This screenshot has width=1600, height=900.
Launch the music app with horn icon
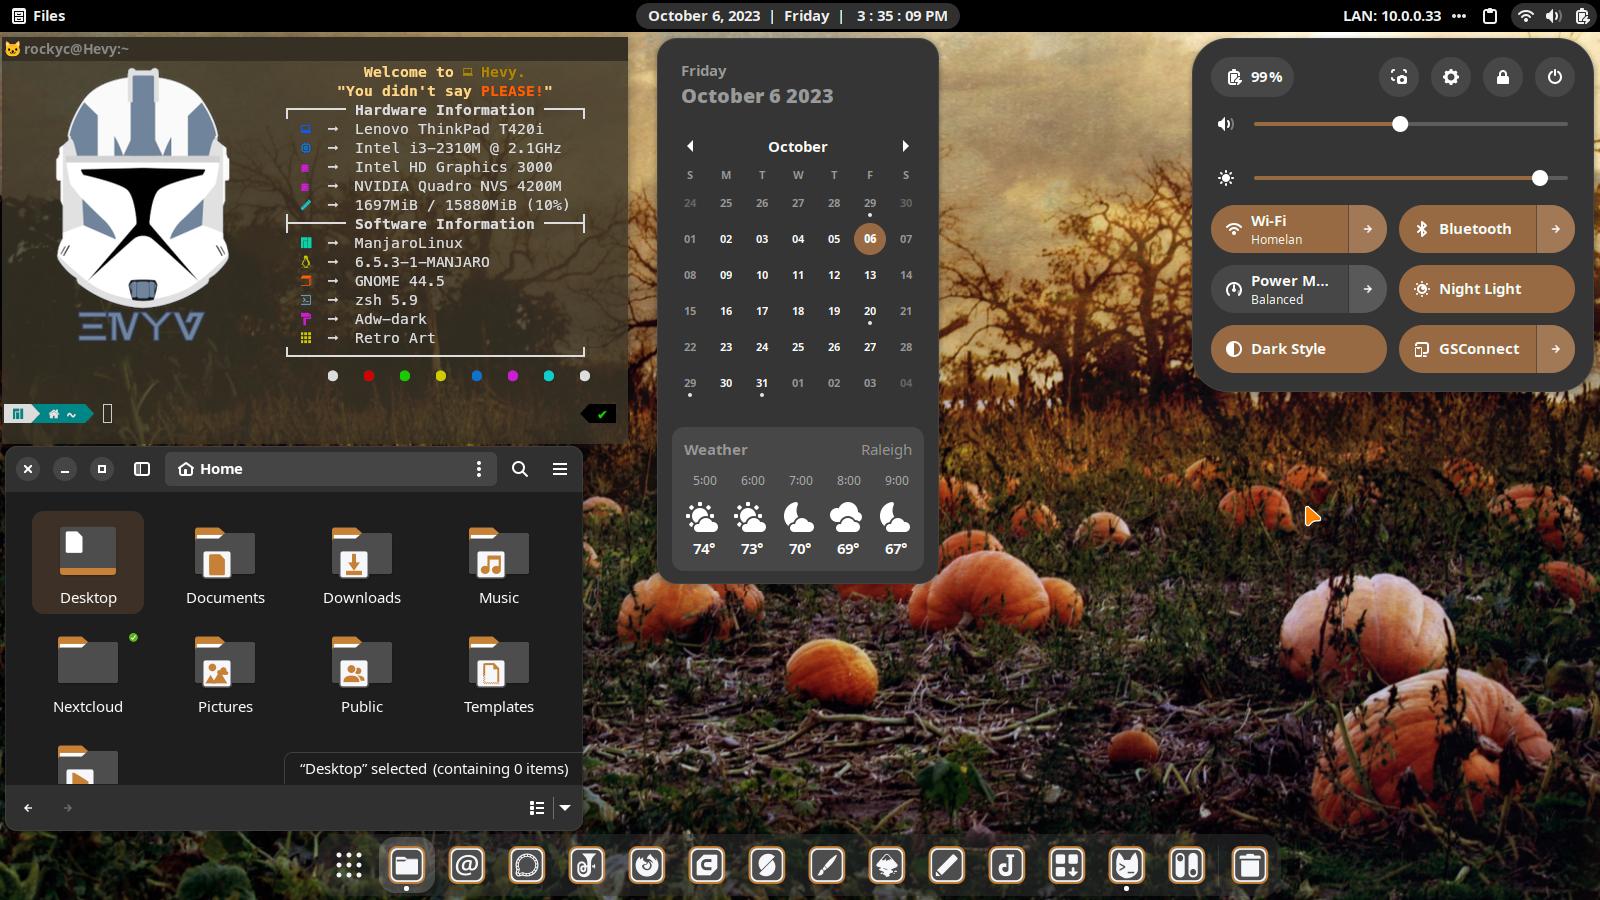[587, 865]
